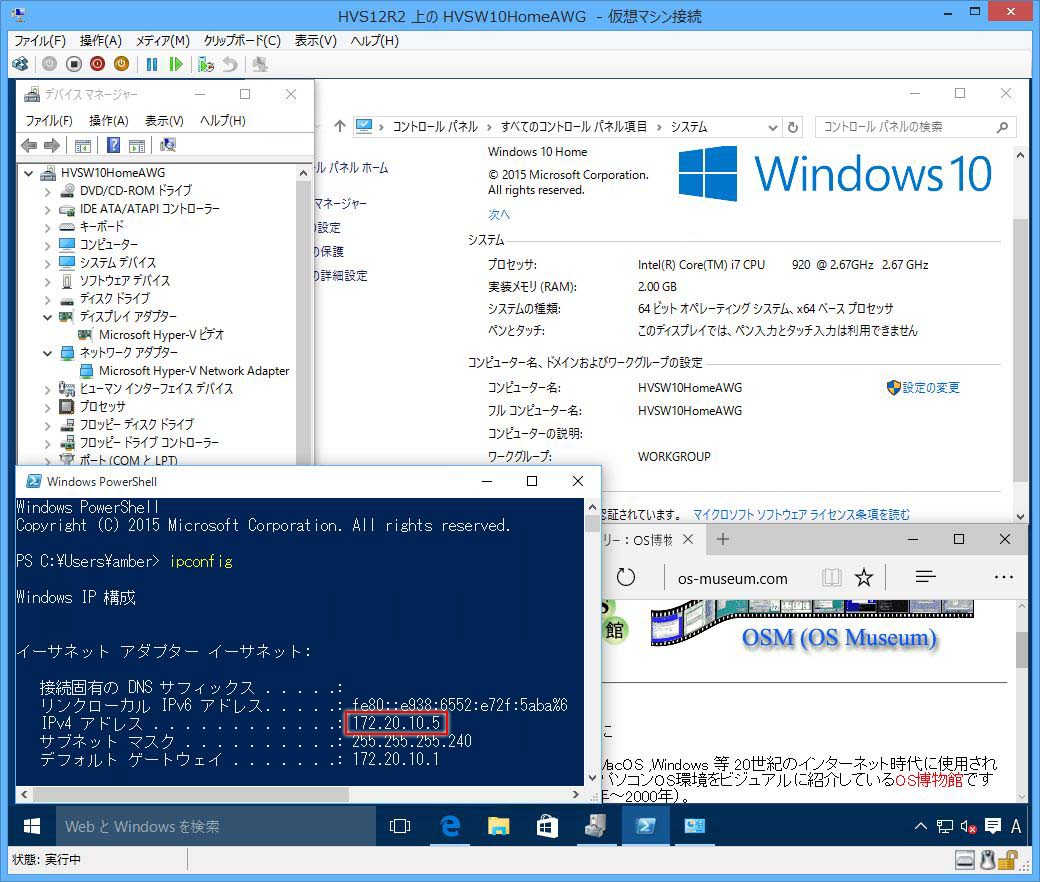This screenshot has width=1040, height=882.
Task: Open Action Center notification icon
Action: pyautogui.click(x=992, y=826)
